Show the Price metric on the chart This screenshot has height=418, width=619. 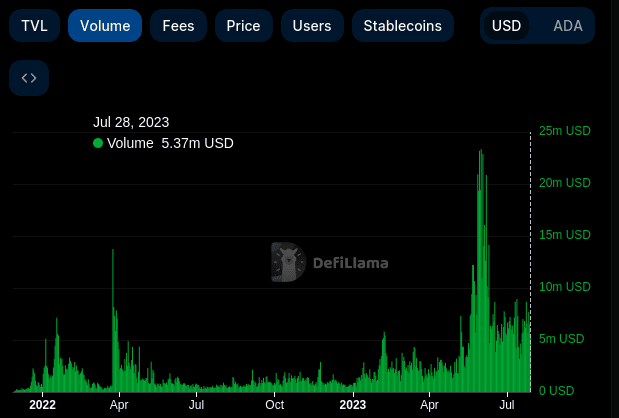coord(243,26)
